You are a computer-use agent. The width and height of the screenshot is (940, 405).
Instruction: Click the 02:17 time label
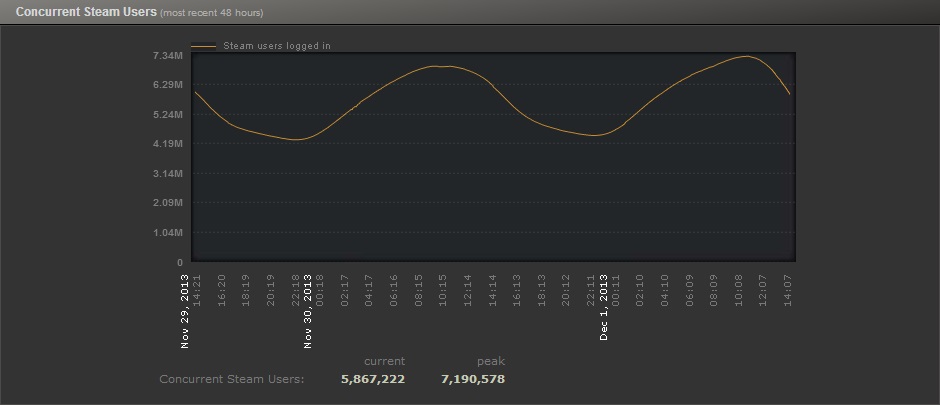[345, 291]
